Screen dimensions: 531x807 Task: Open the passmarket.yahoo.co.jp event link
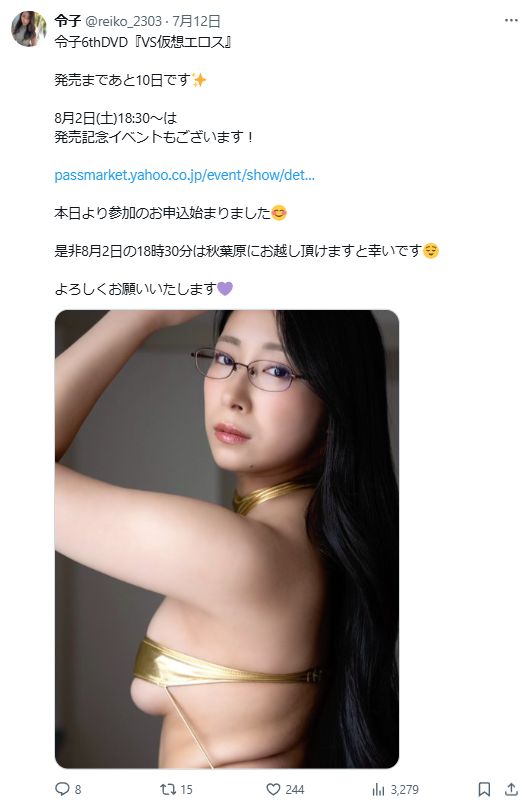(x=184, y=175)
